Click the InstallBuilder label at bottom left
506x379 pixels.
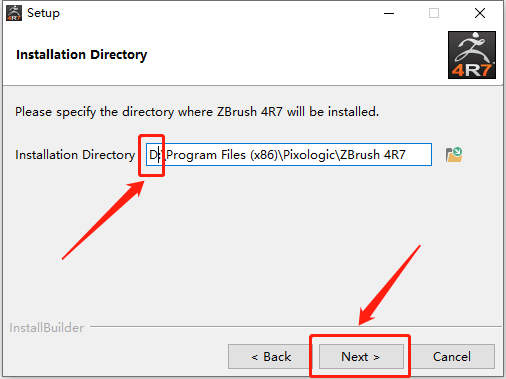(x=47, y=328)
